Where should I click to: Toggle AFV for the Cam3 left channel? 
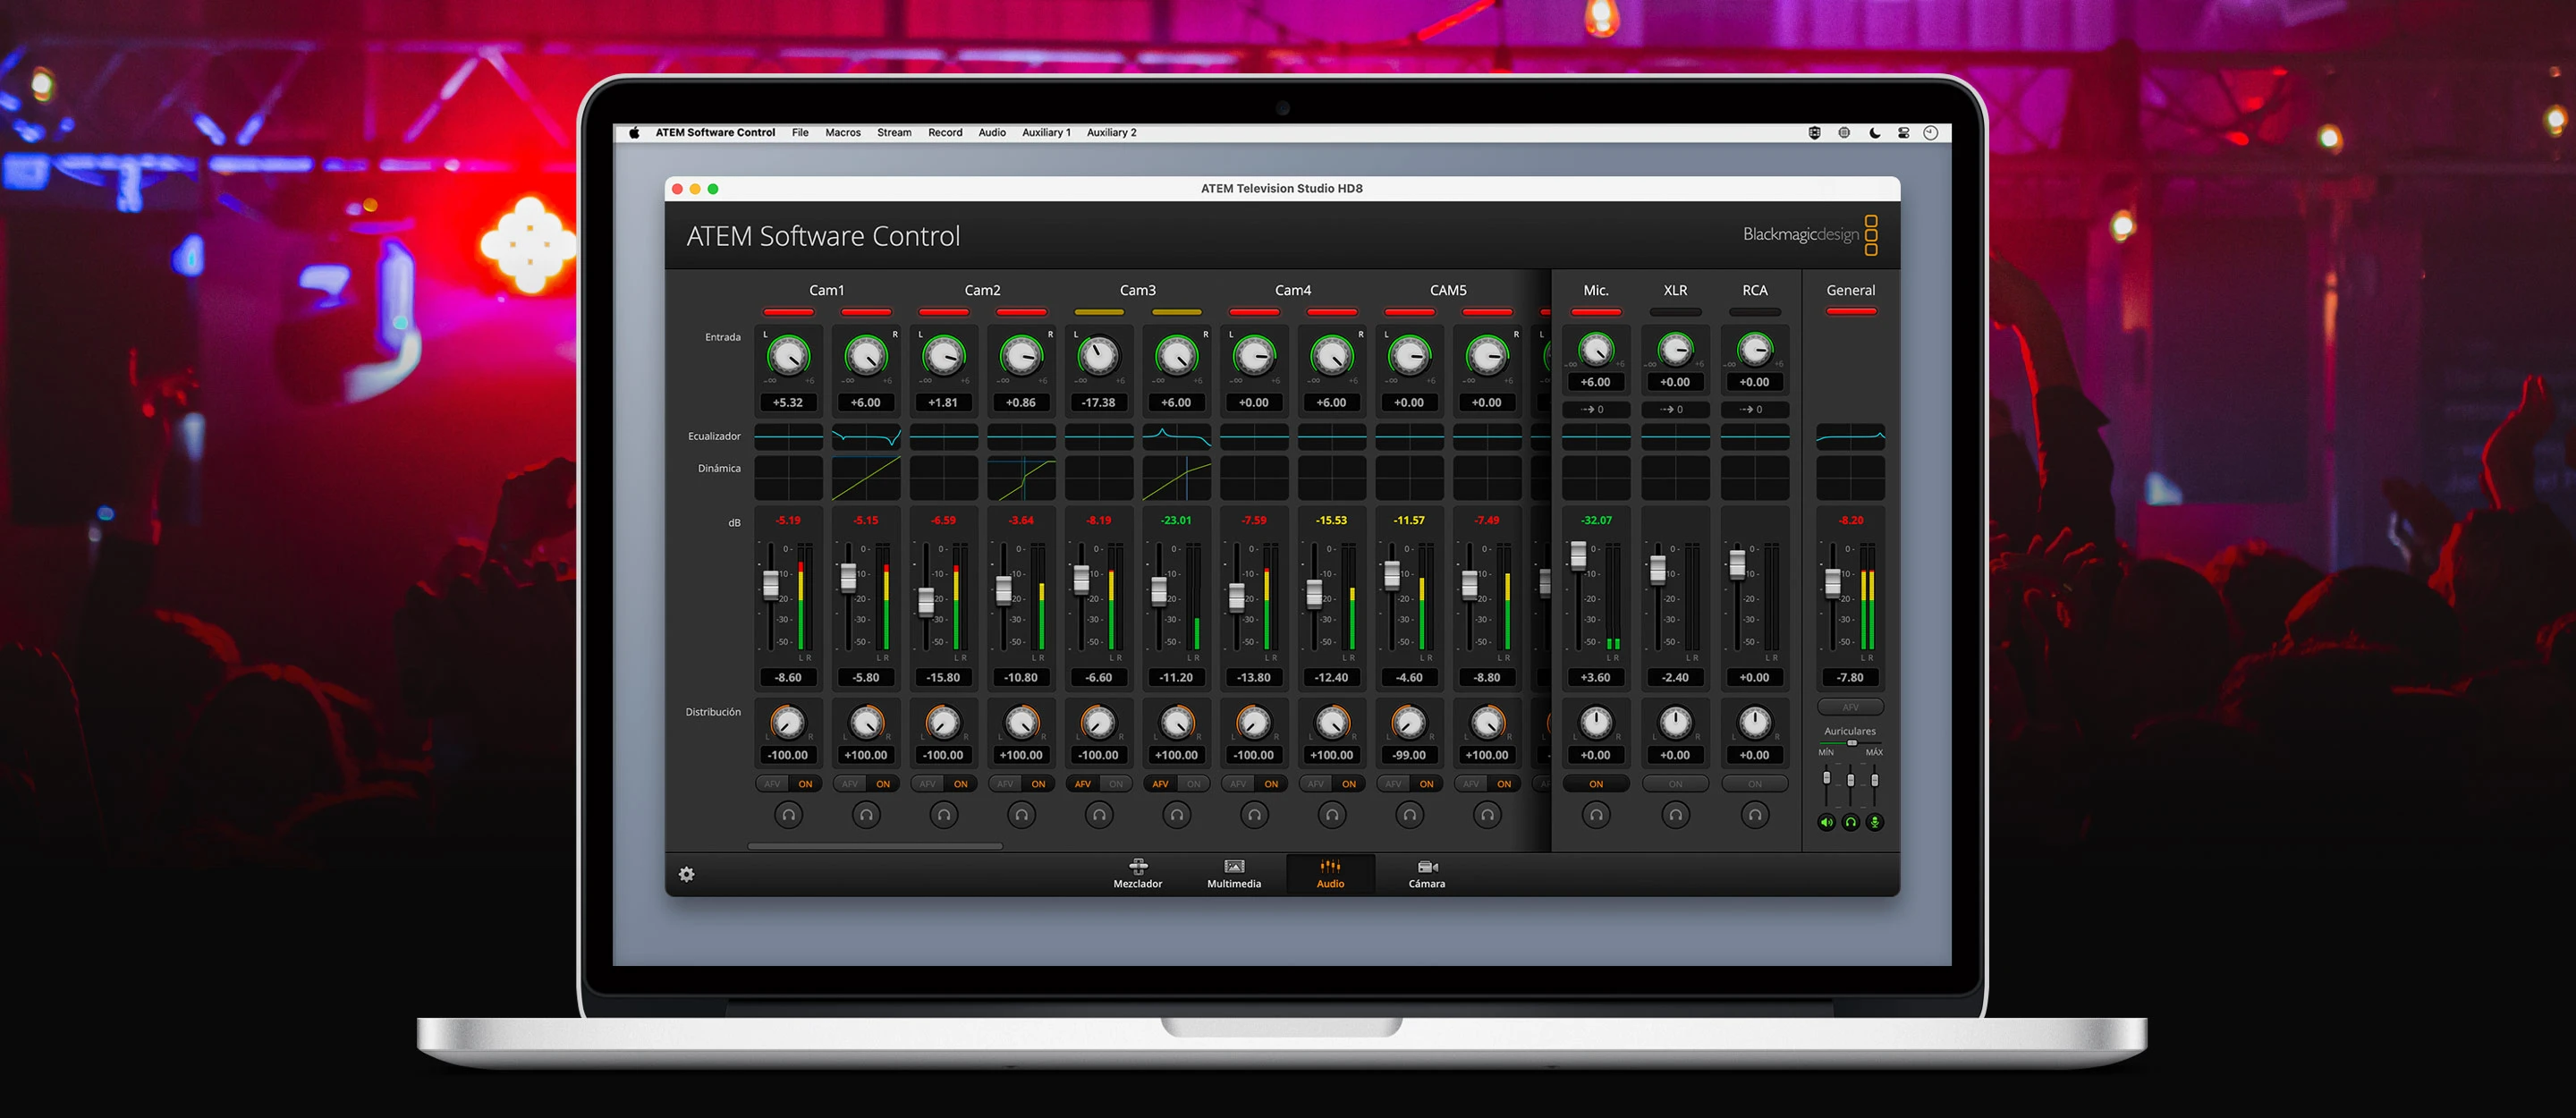click(x=1082, y=784)
